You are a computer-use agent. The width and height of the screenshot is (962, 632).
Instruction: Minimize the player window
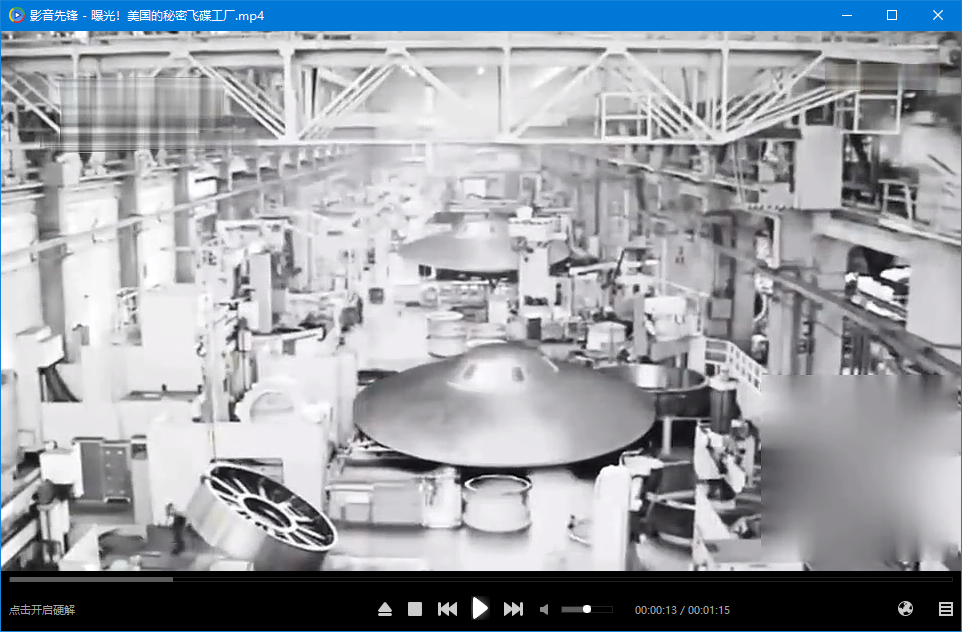pyautogui.click(x=847, y=16)
